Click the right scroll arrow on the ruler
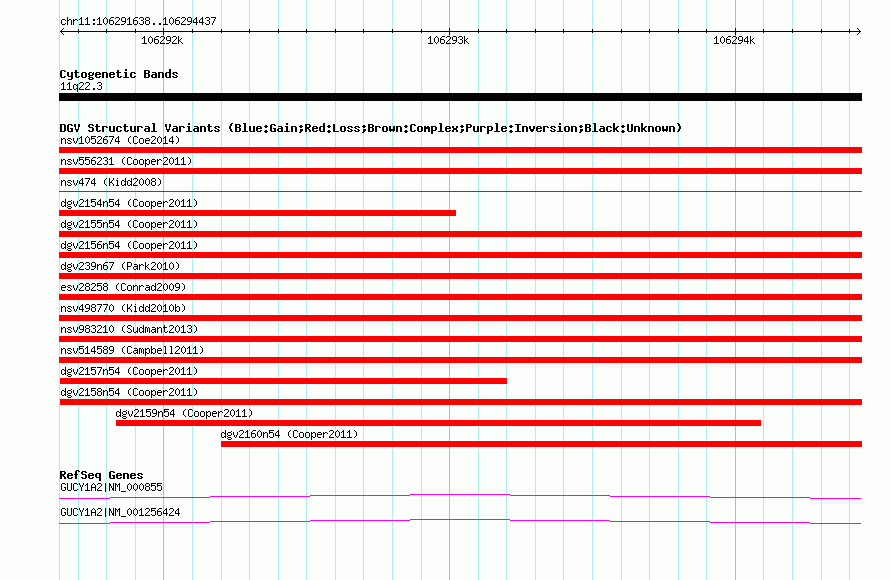This screenshot has height=580, width=890. [858, 31]
